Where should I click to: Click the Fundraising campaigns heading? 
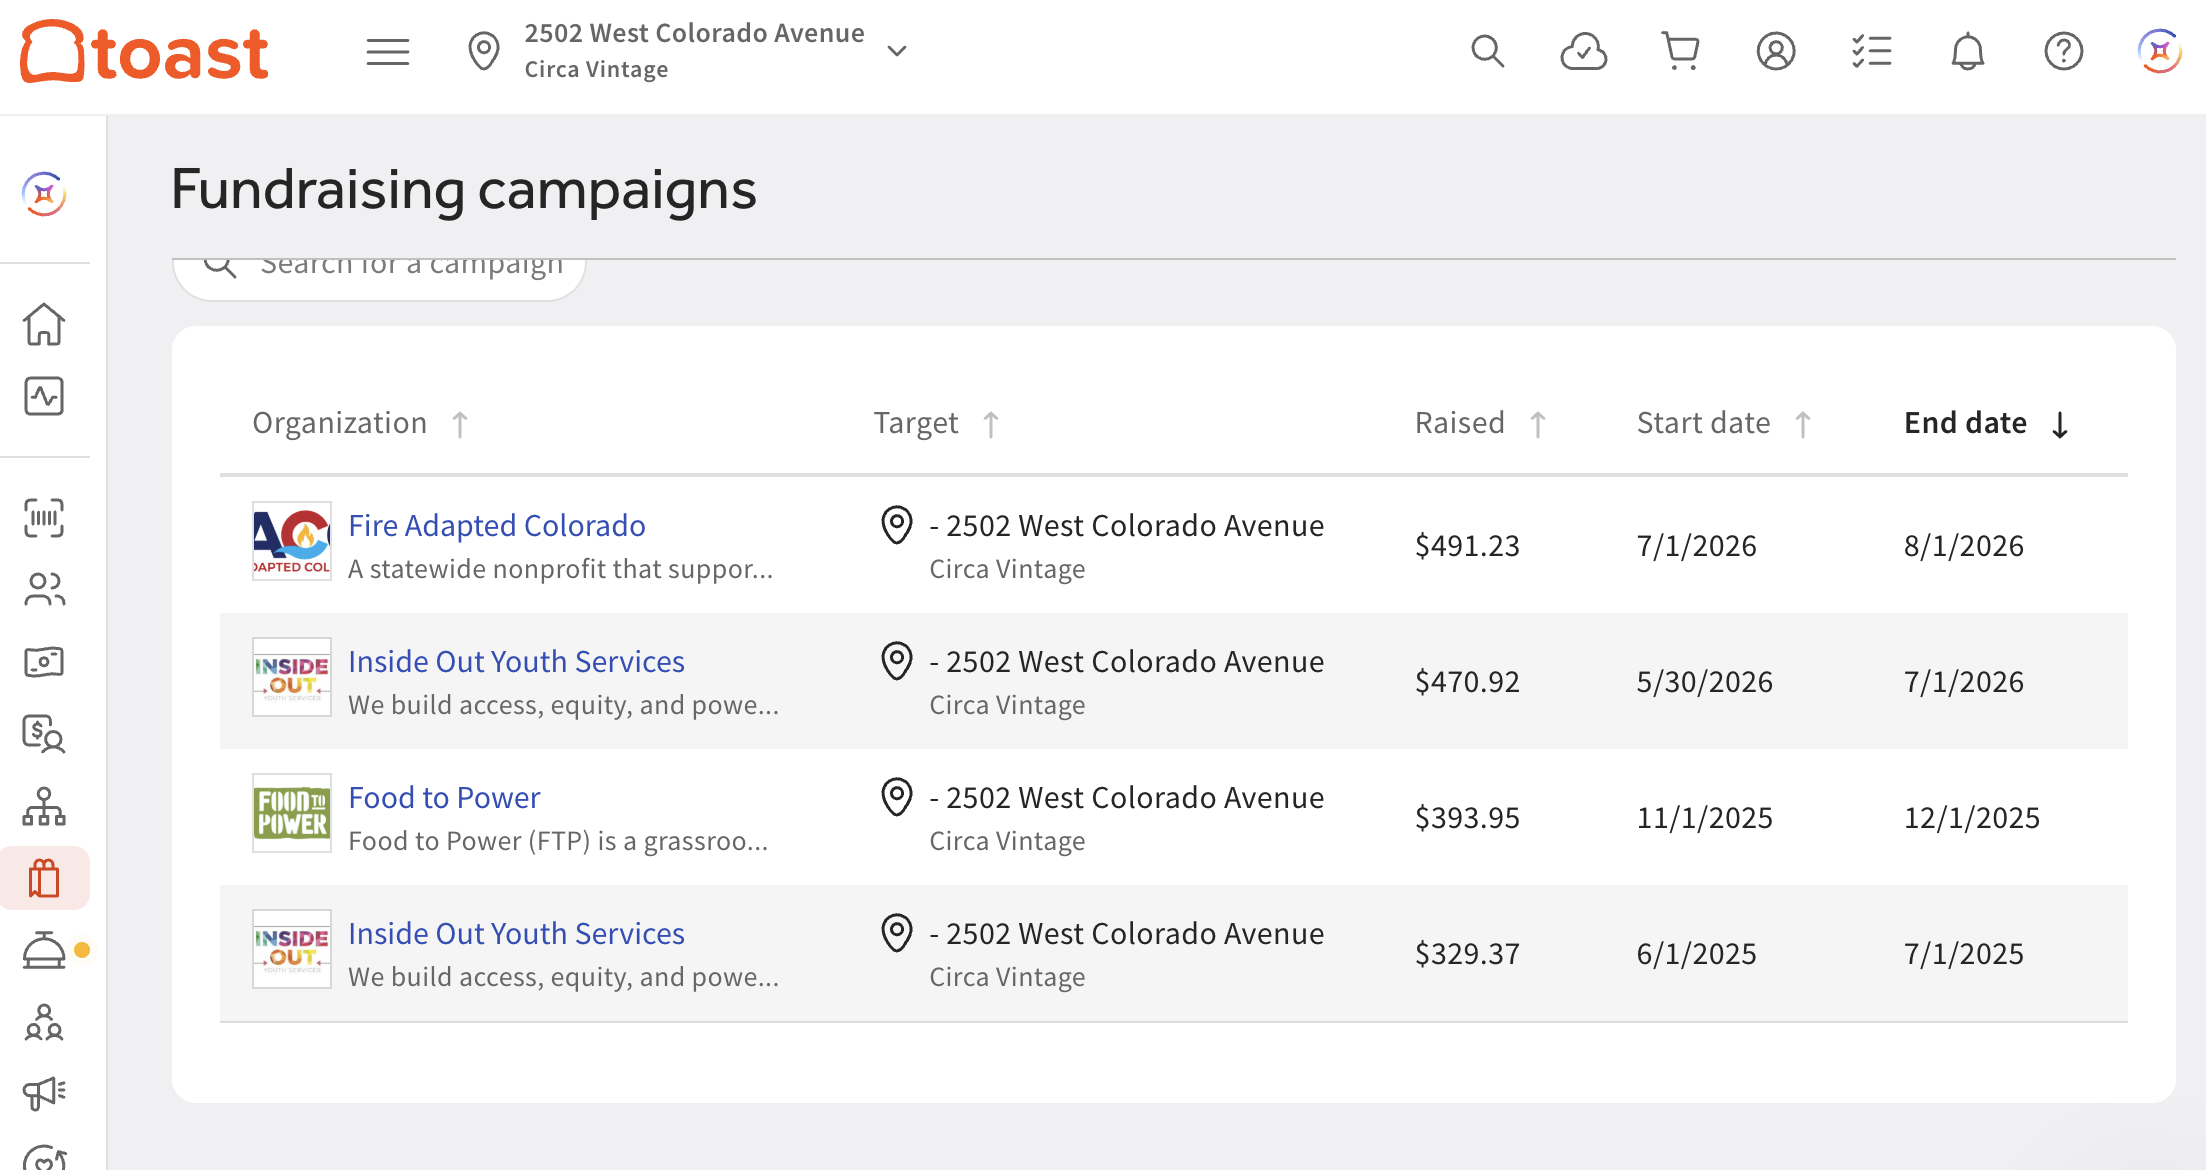pyautogui.click(x=464, y=189)
